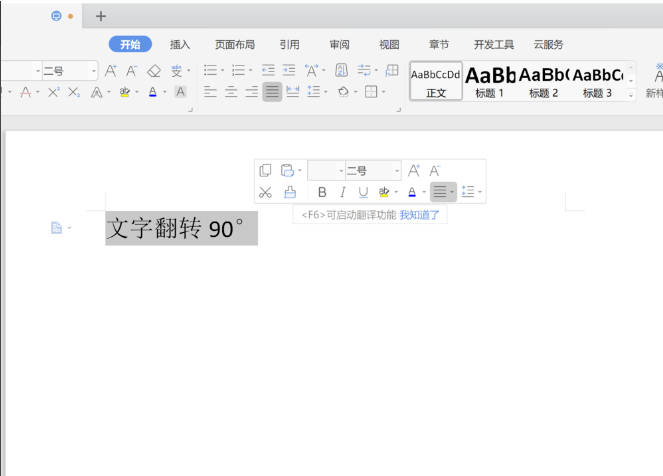Viewport: 663px width, 476px height.
Task: Open ribbon font name dropdown arrow
Action: coord(38,71)
